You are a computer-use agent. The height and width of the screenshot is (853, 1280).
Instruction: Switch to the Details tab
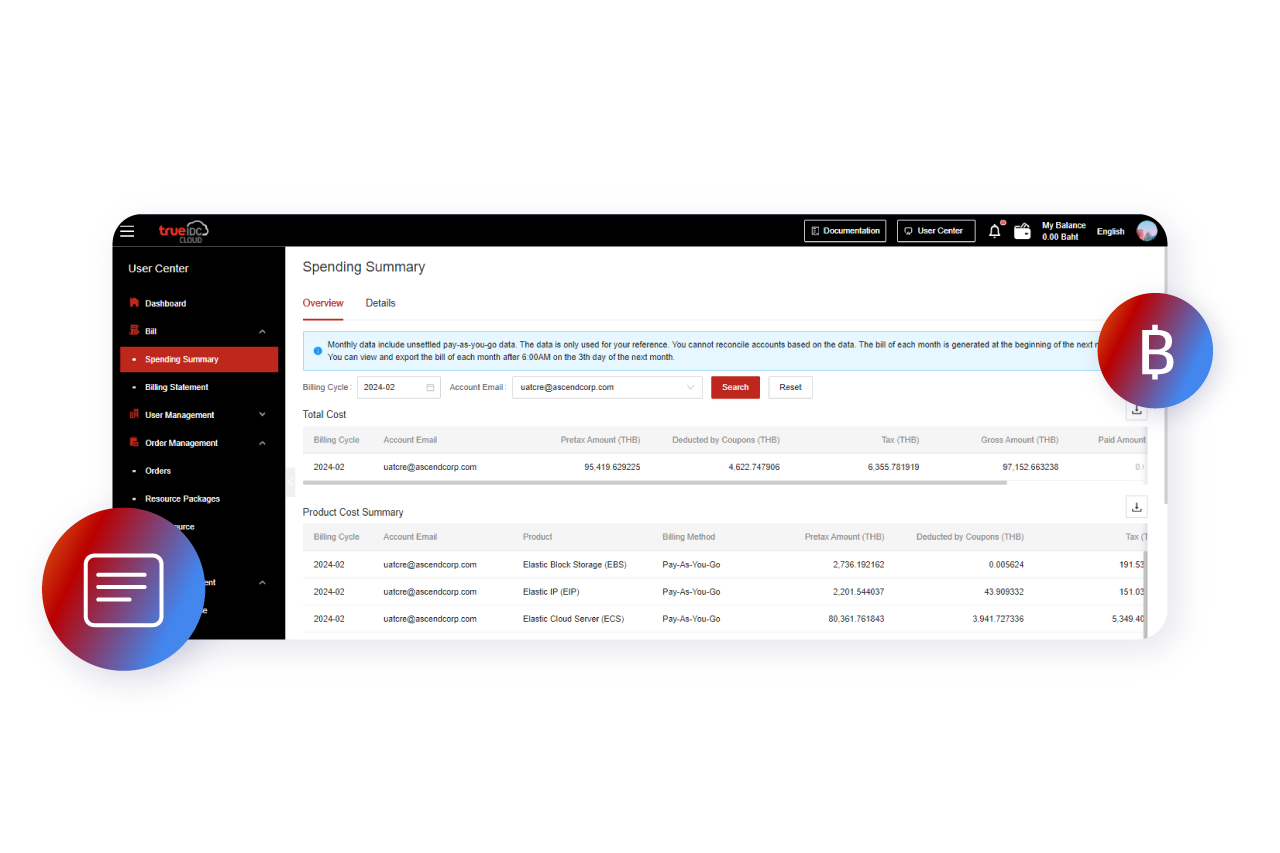pyautogui.click(x=380, y=302)
